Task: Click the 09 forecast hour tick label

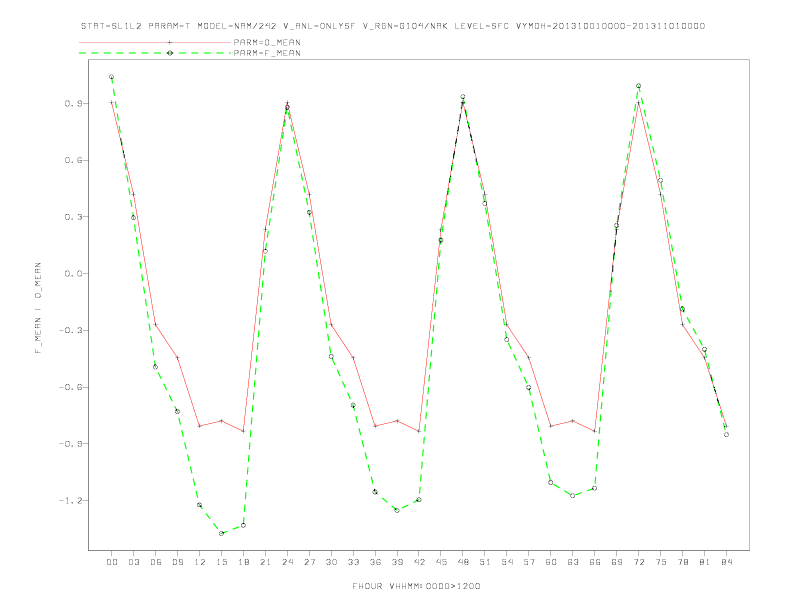Action: [177, 562]
